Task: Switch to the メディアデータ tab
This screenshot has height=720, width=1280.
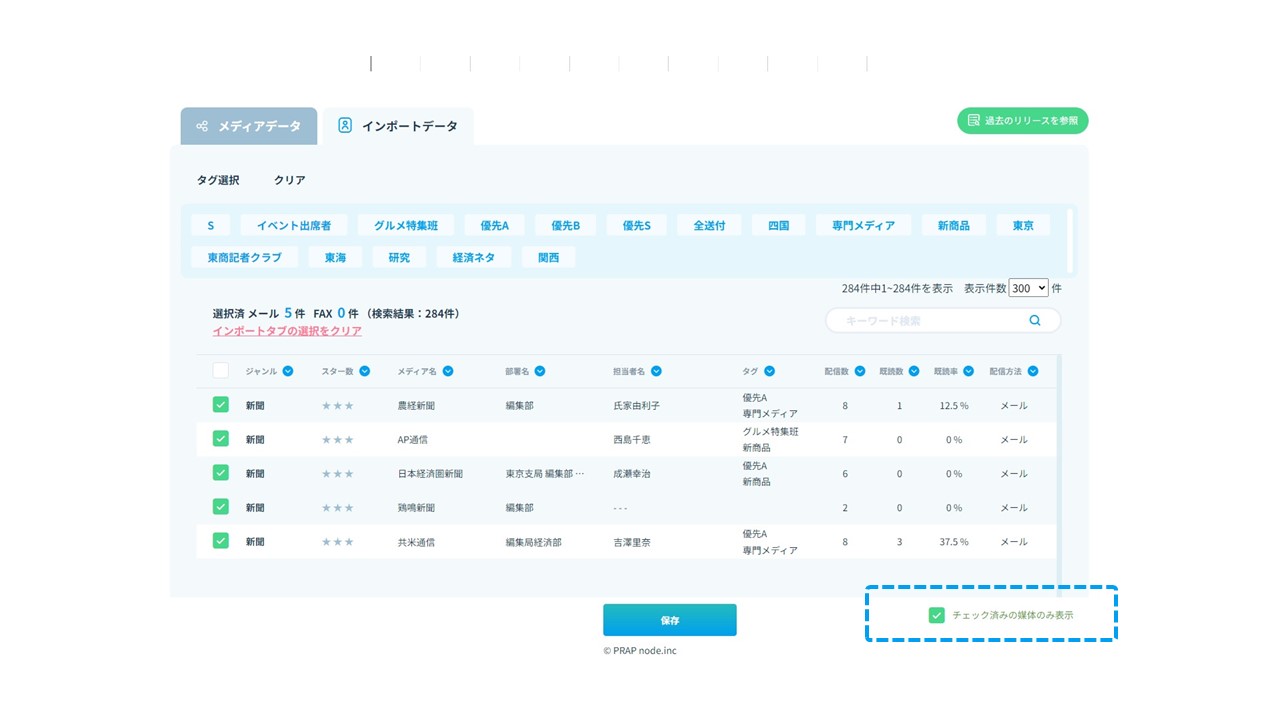Action: coord(249,126)
